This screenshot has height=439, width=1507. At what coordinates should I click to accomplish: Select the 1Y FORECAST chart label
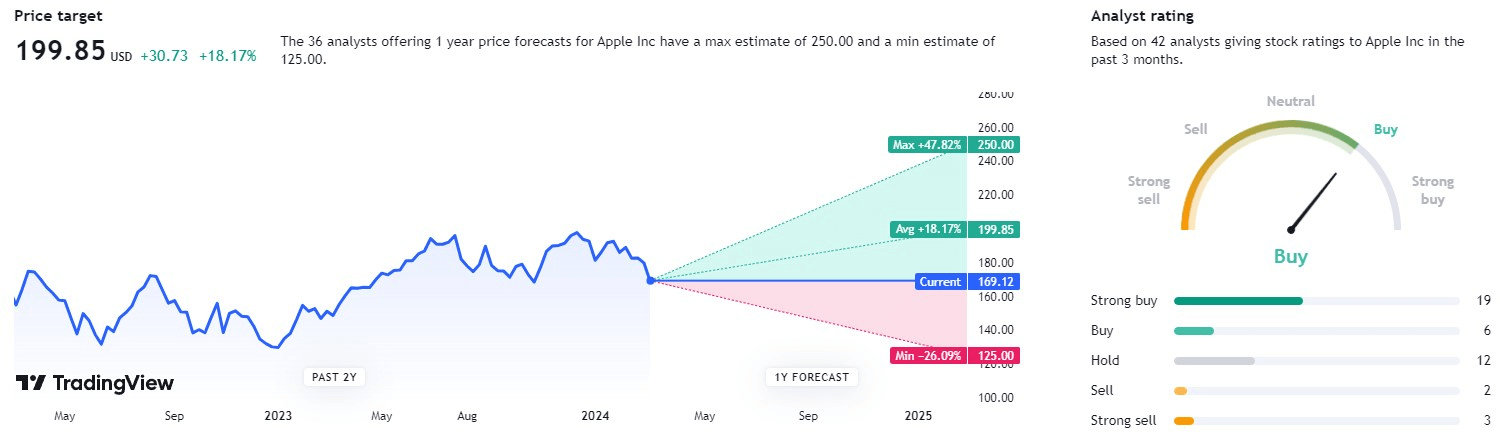point(811,377)
